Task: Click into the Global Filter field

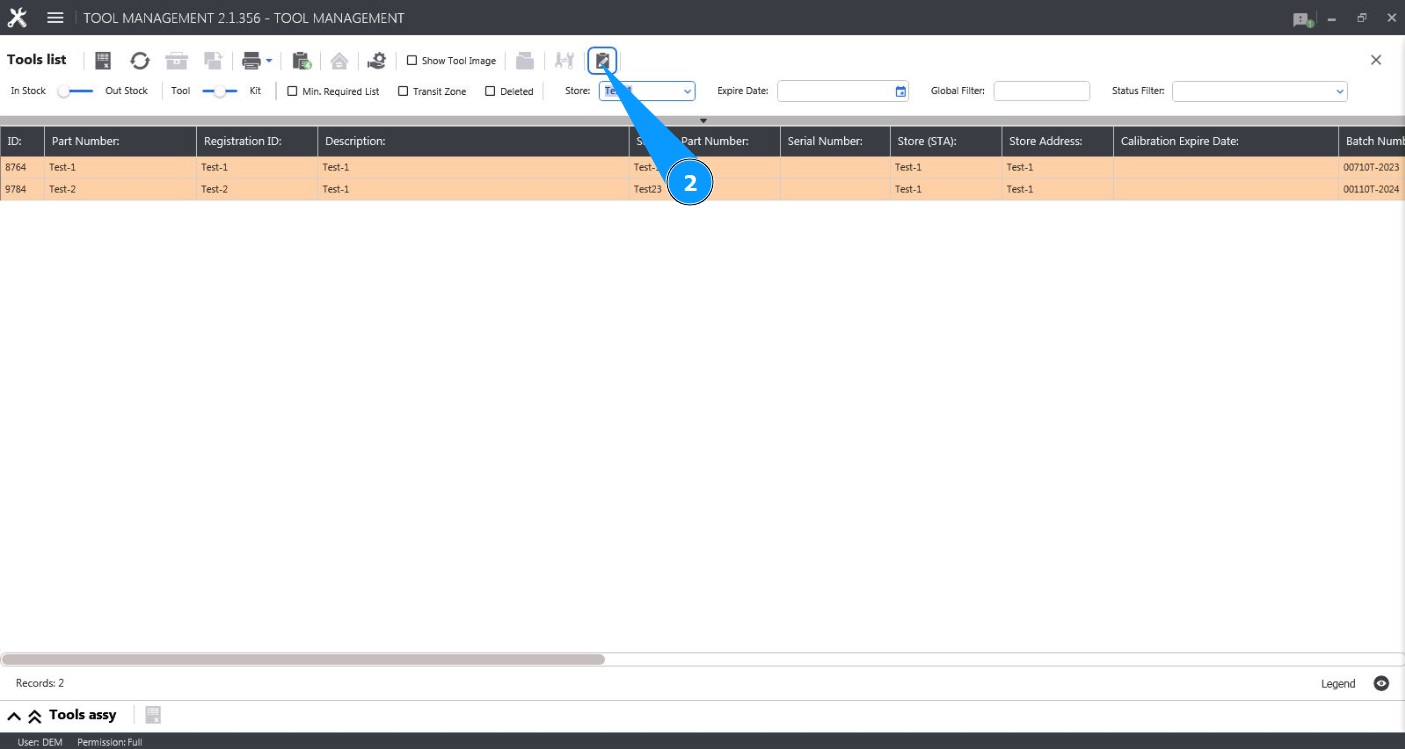Action: pyautogui.click(x=1041, y=91)
